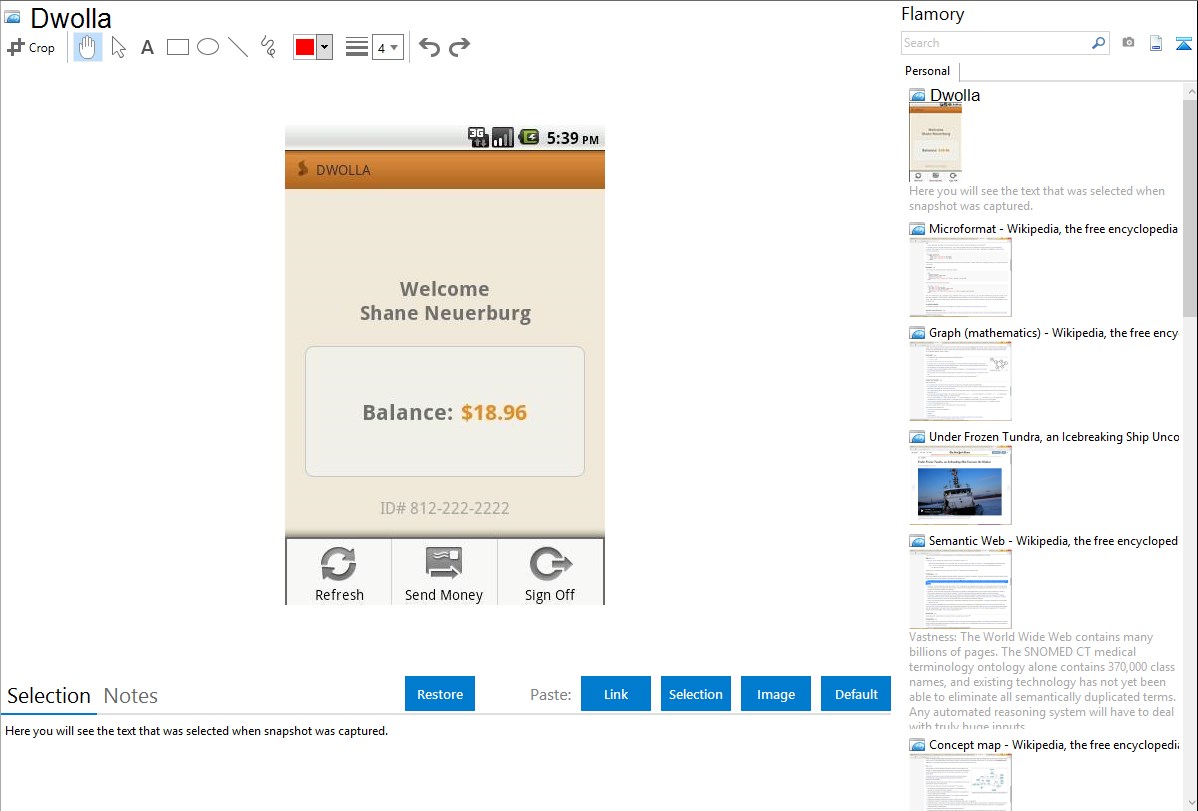The width and height of the screenshot is (1198, 811).
Task: Click the signal strength bars icon
Action: 503,138
